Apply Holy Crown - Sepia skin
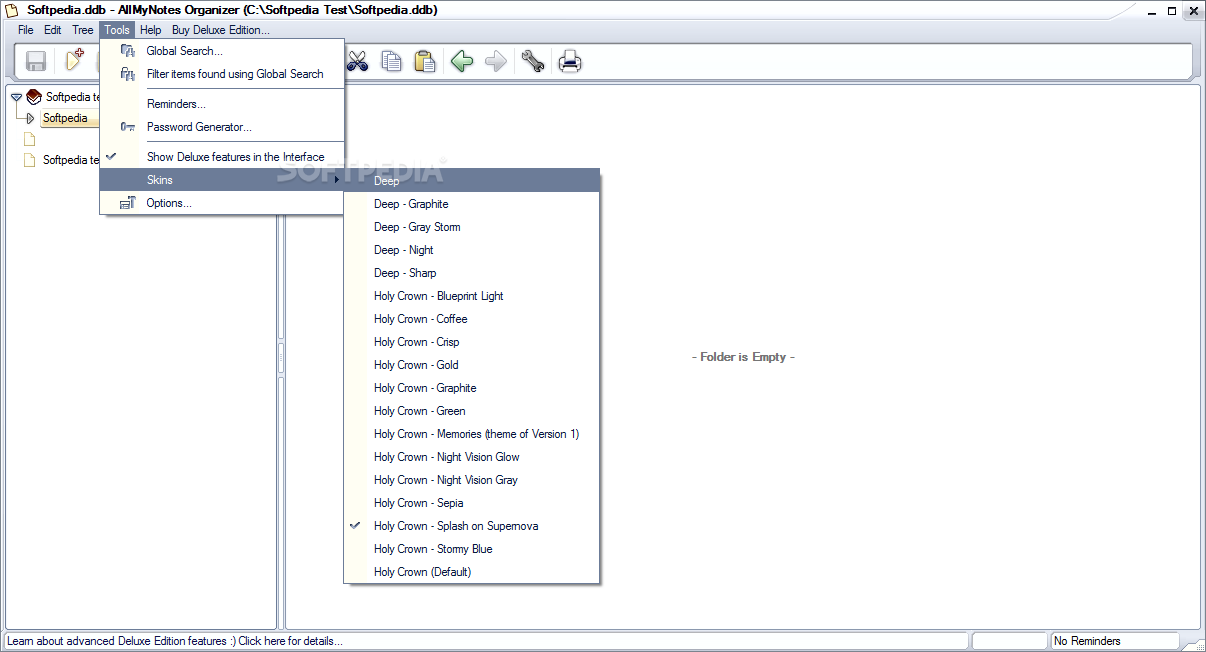This screenshot has width=1206, height=652. [x=471, y=503]
